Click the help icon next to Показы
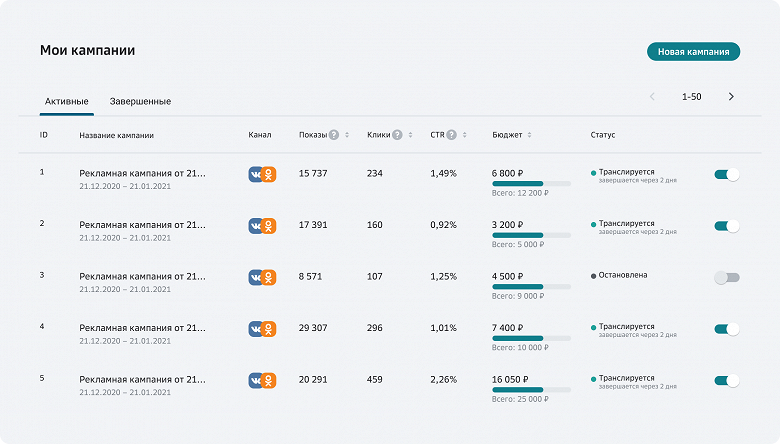This screenshot has height=444, width=780. (334, 135)
